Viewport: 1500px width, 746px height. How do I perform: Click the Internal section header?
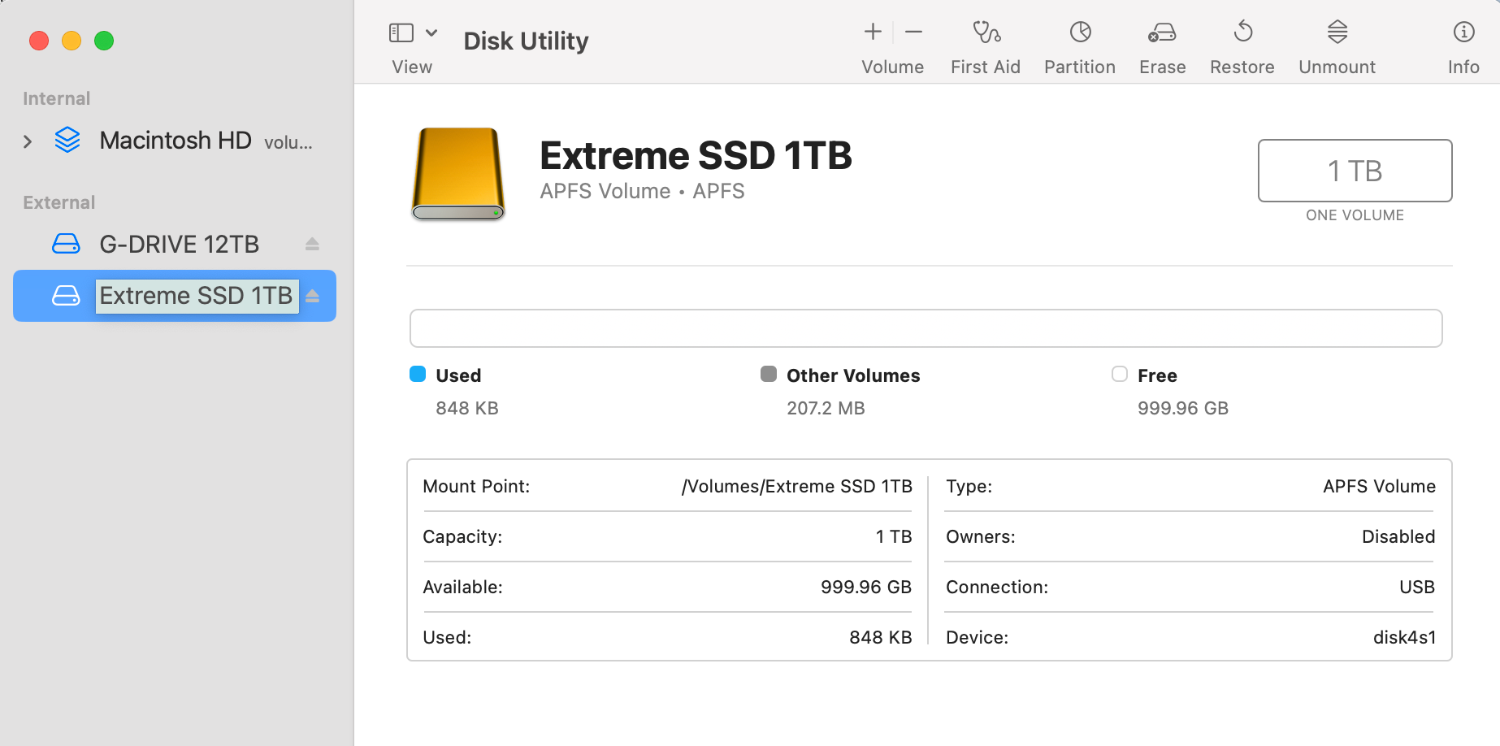(57, 99)
